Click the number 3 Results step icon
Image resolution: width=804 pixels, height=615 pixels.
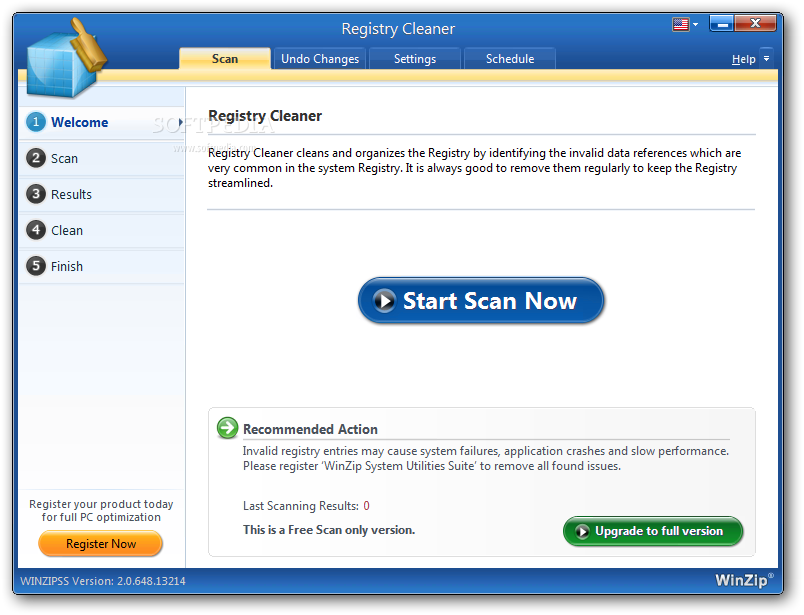36,194
